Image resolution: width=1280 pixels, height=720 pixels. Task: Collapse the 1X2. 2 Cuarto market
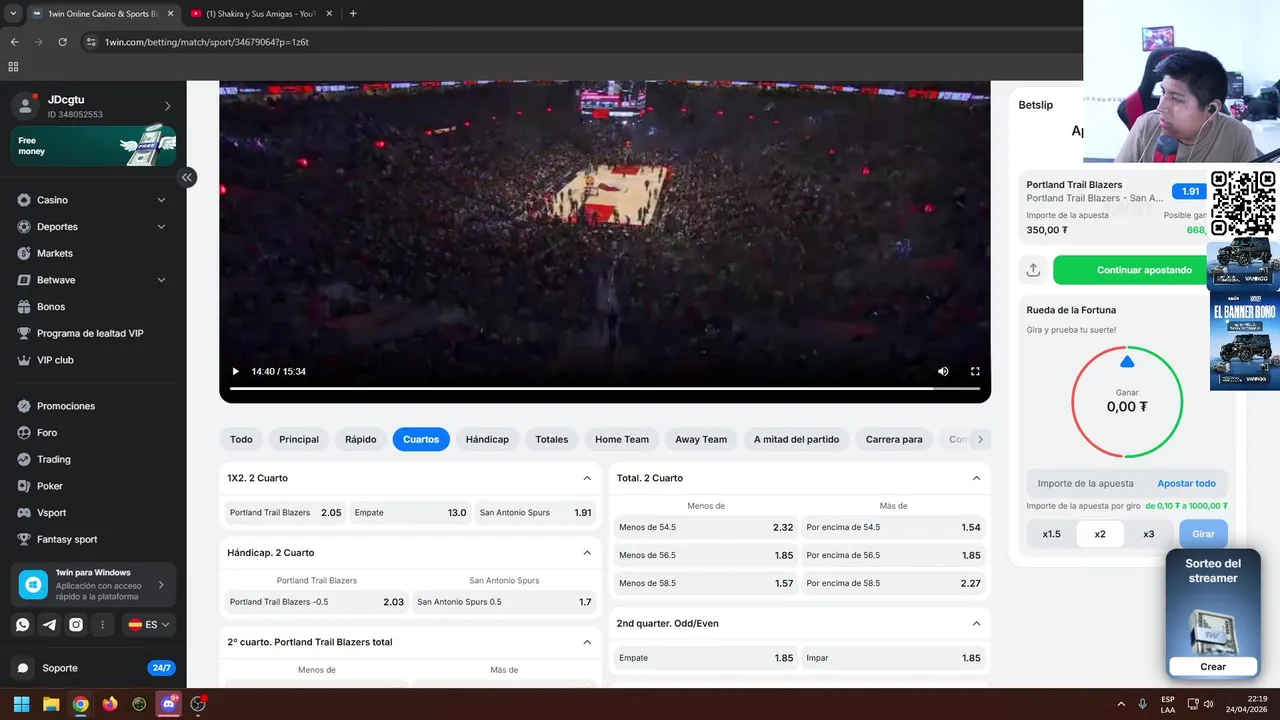click(x=587, y=478)
